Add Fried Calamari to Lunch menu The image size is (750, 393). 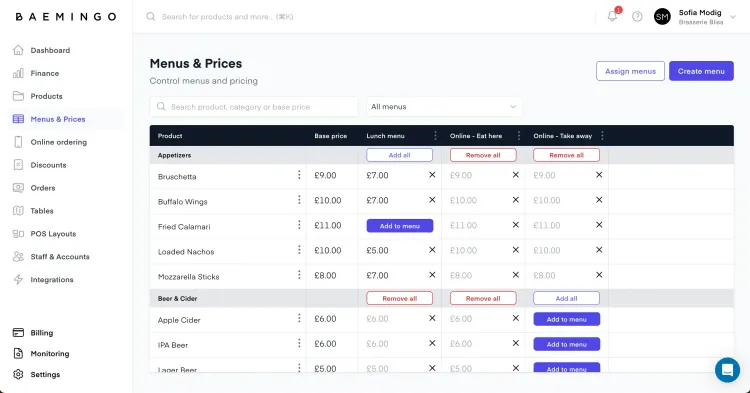click(400, 226)
